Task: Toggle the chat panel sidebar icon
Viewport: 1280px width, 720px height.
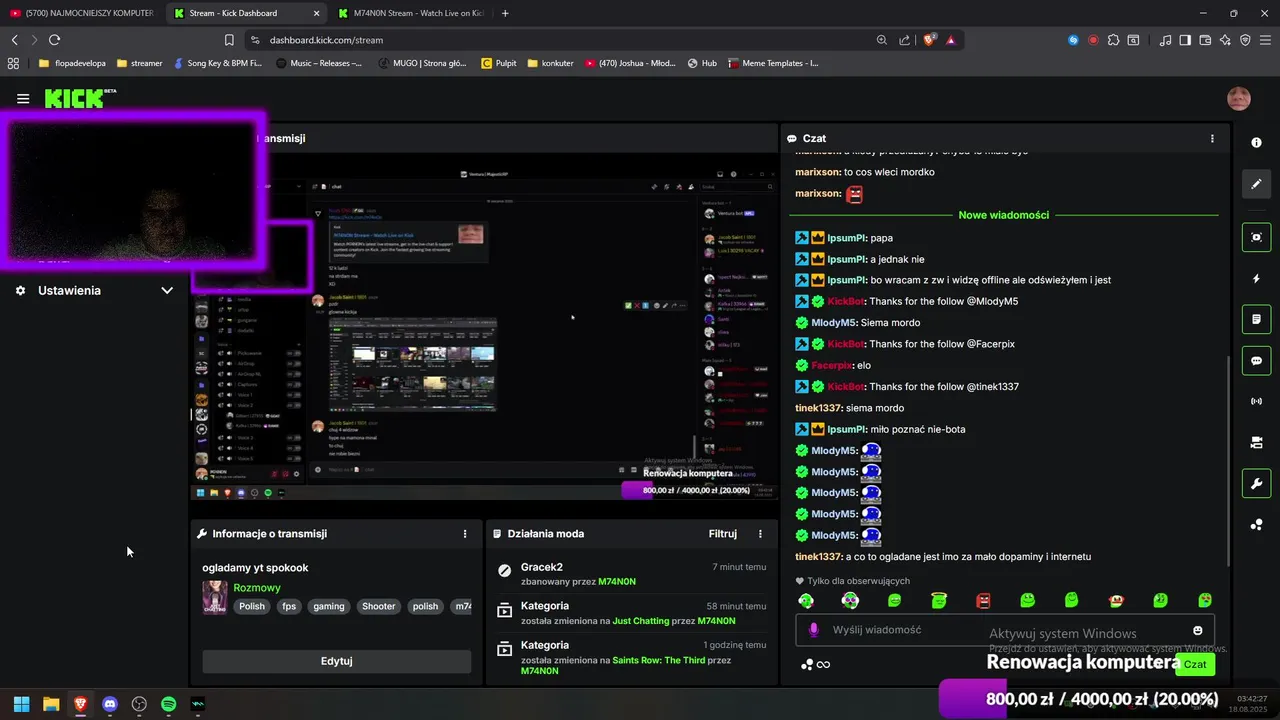Action: 1256,360
